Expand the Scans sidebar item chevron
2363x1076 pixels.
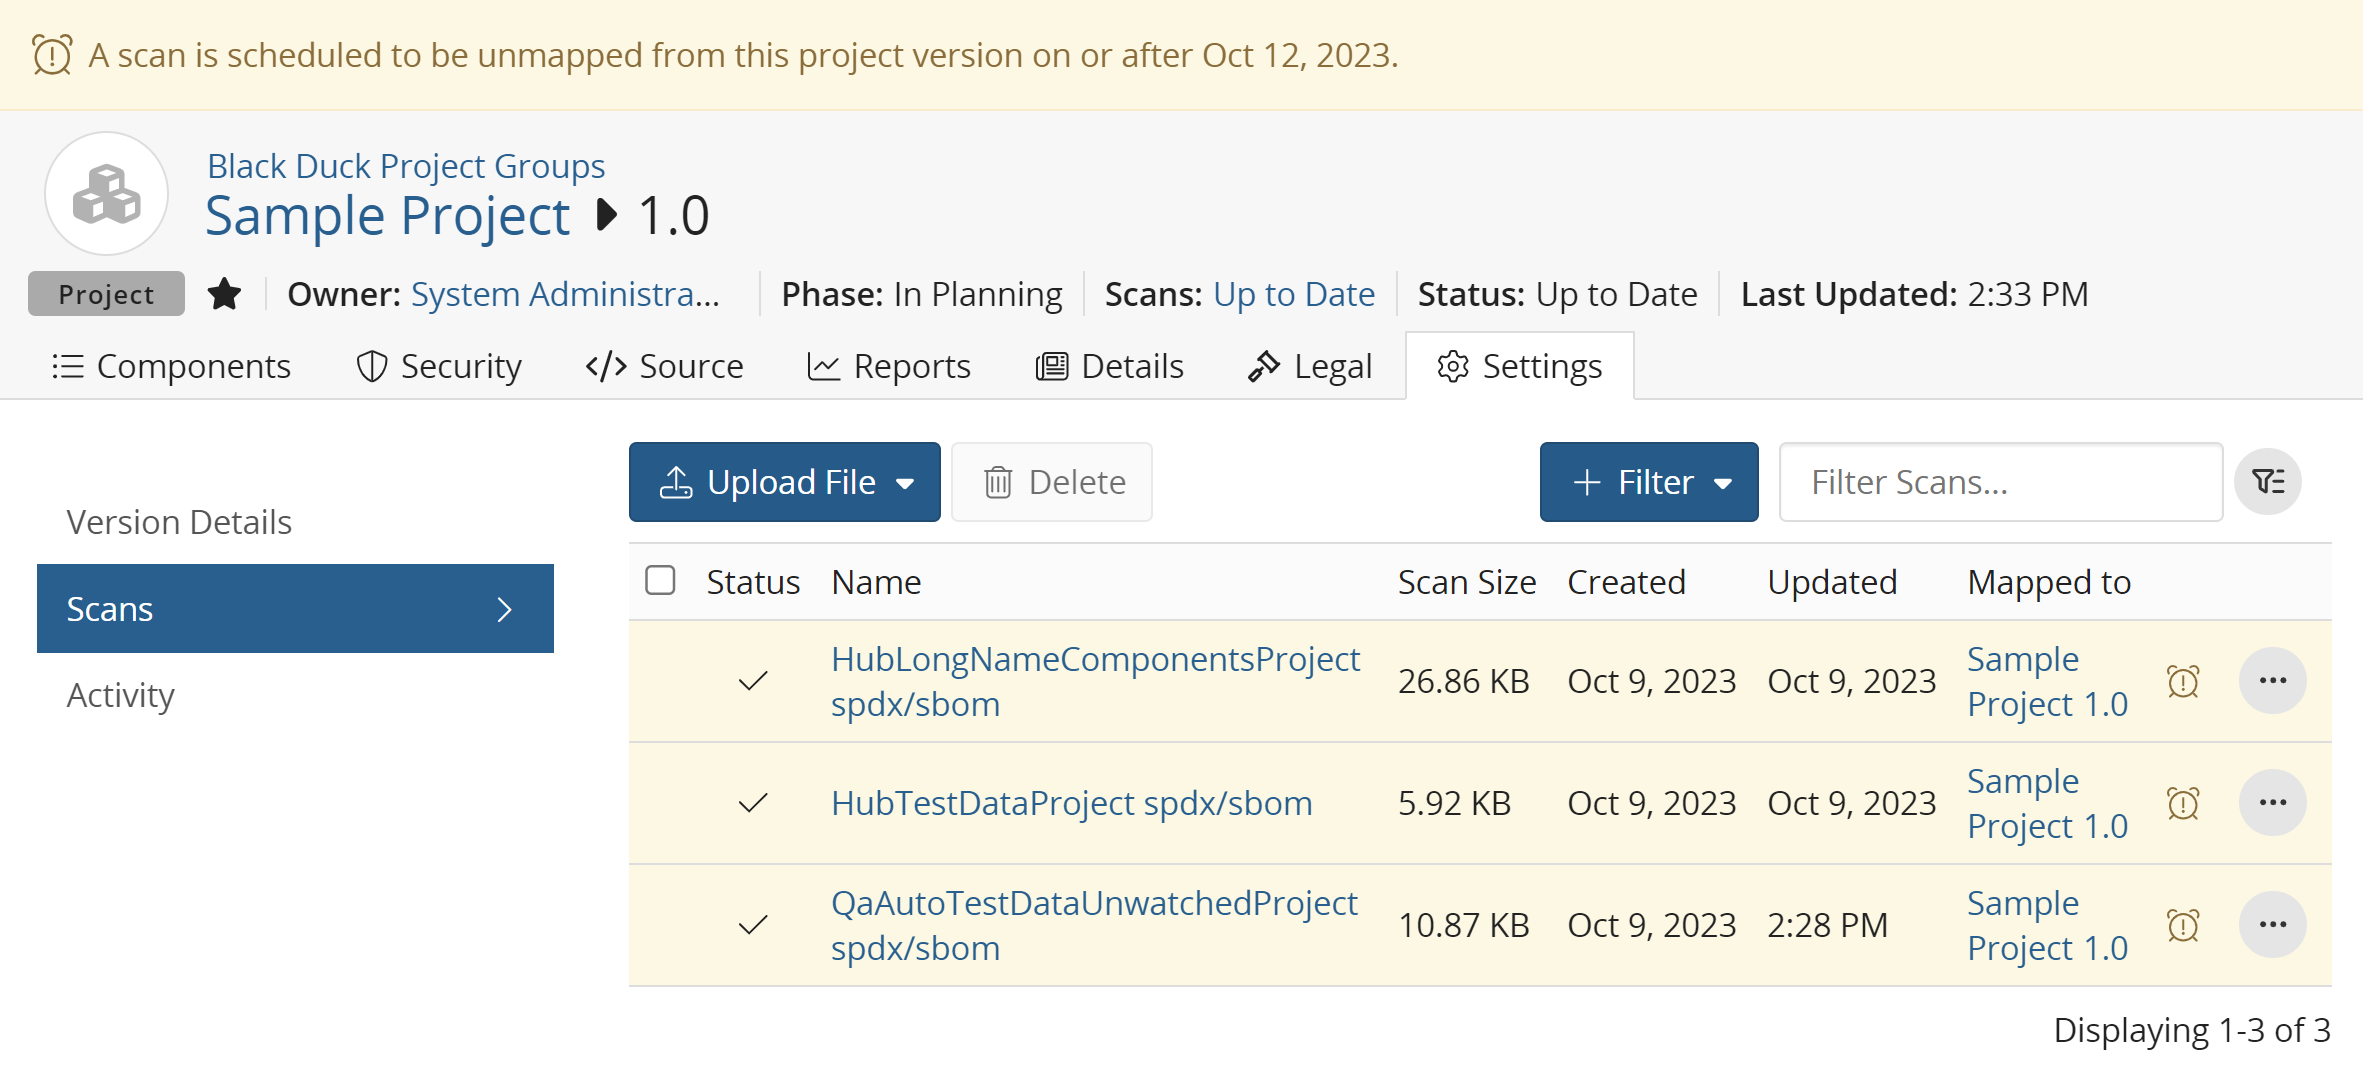click(505, 609)
